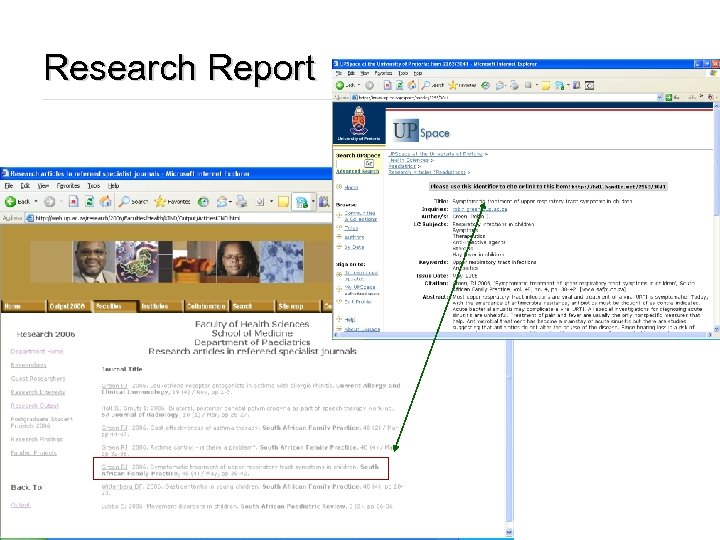
Task: Open View menu in Research articles window
Action: pos(43,186)
